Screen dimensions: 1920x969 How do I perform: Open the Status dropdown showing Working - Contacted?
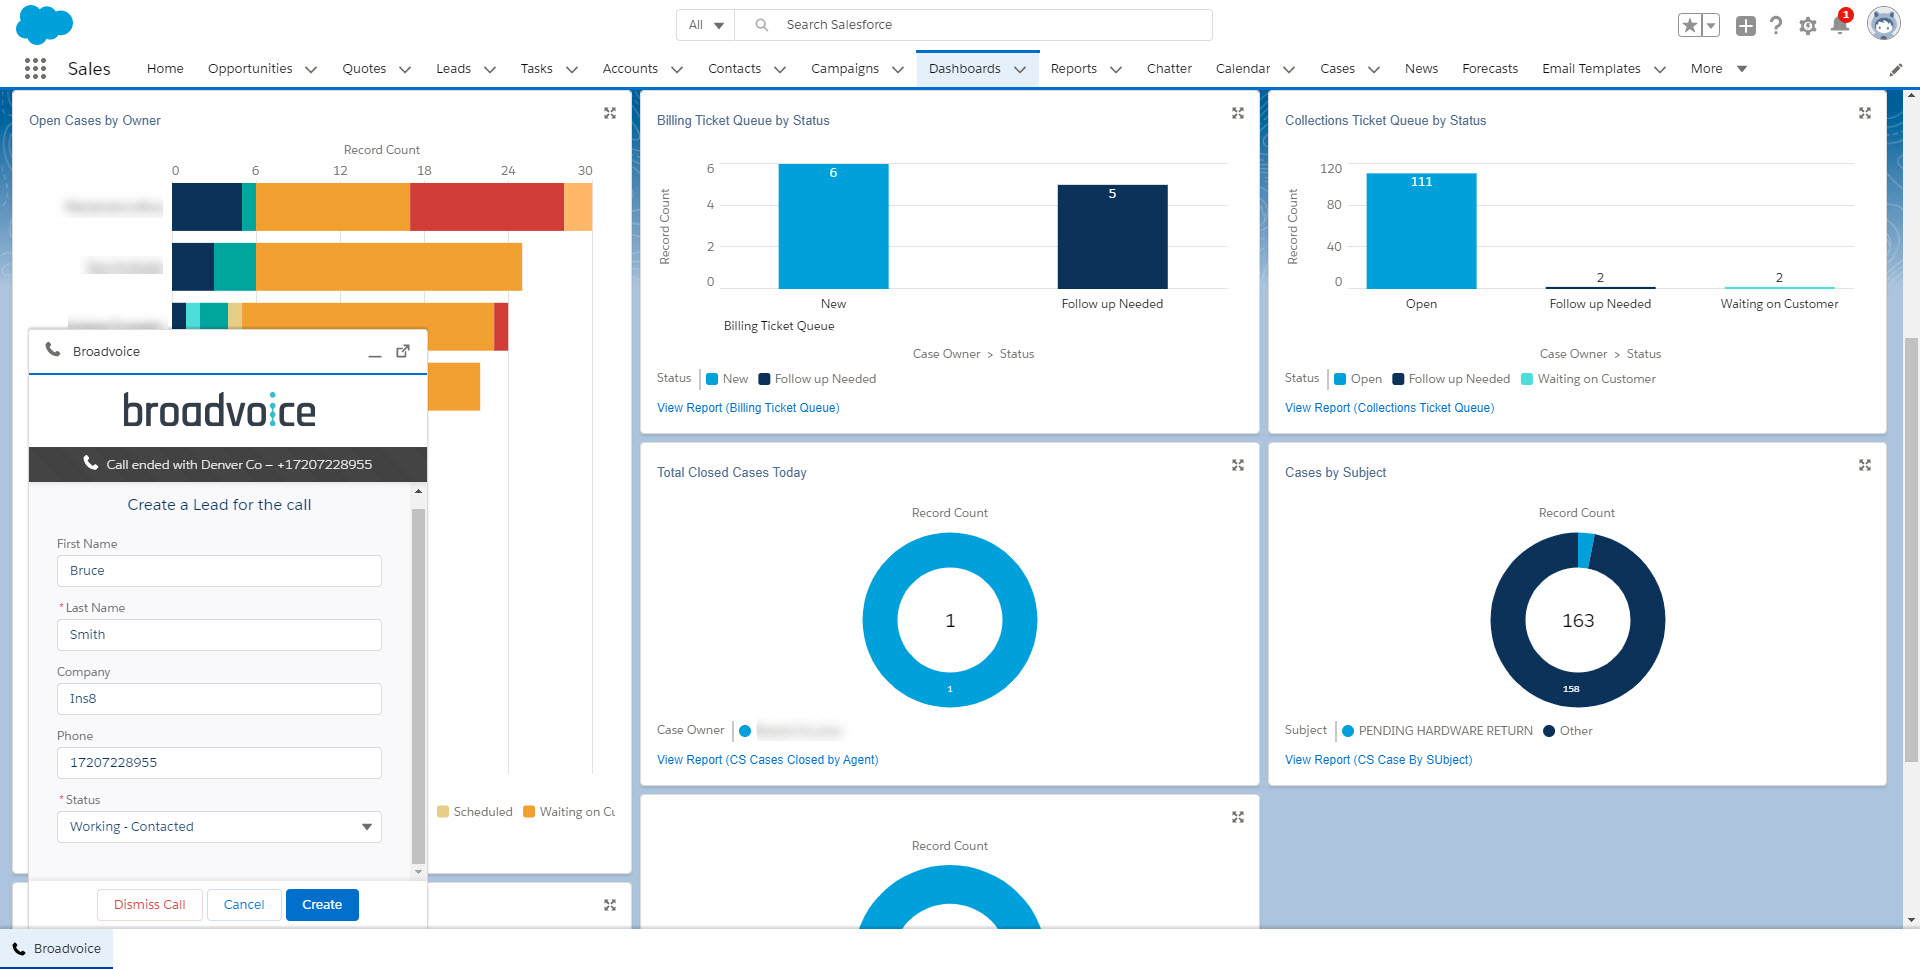[219, 827]
